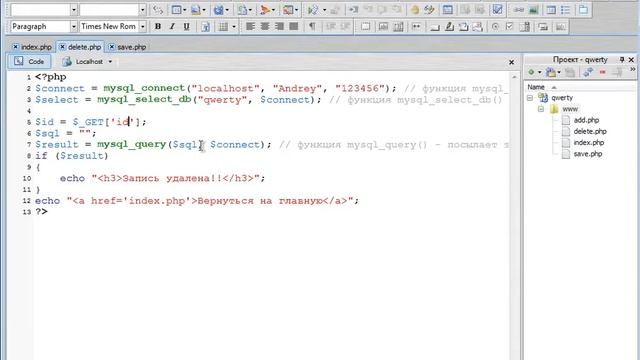
Task: Click line 5 code with $_GET['id']
Action: coord(91,122)
